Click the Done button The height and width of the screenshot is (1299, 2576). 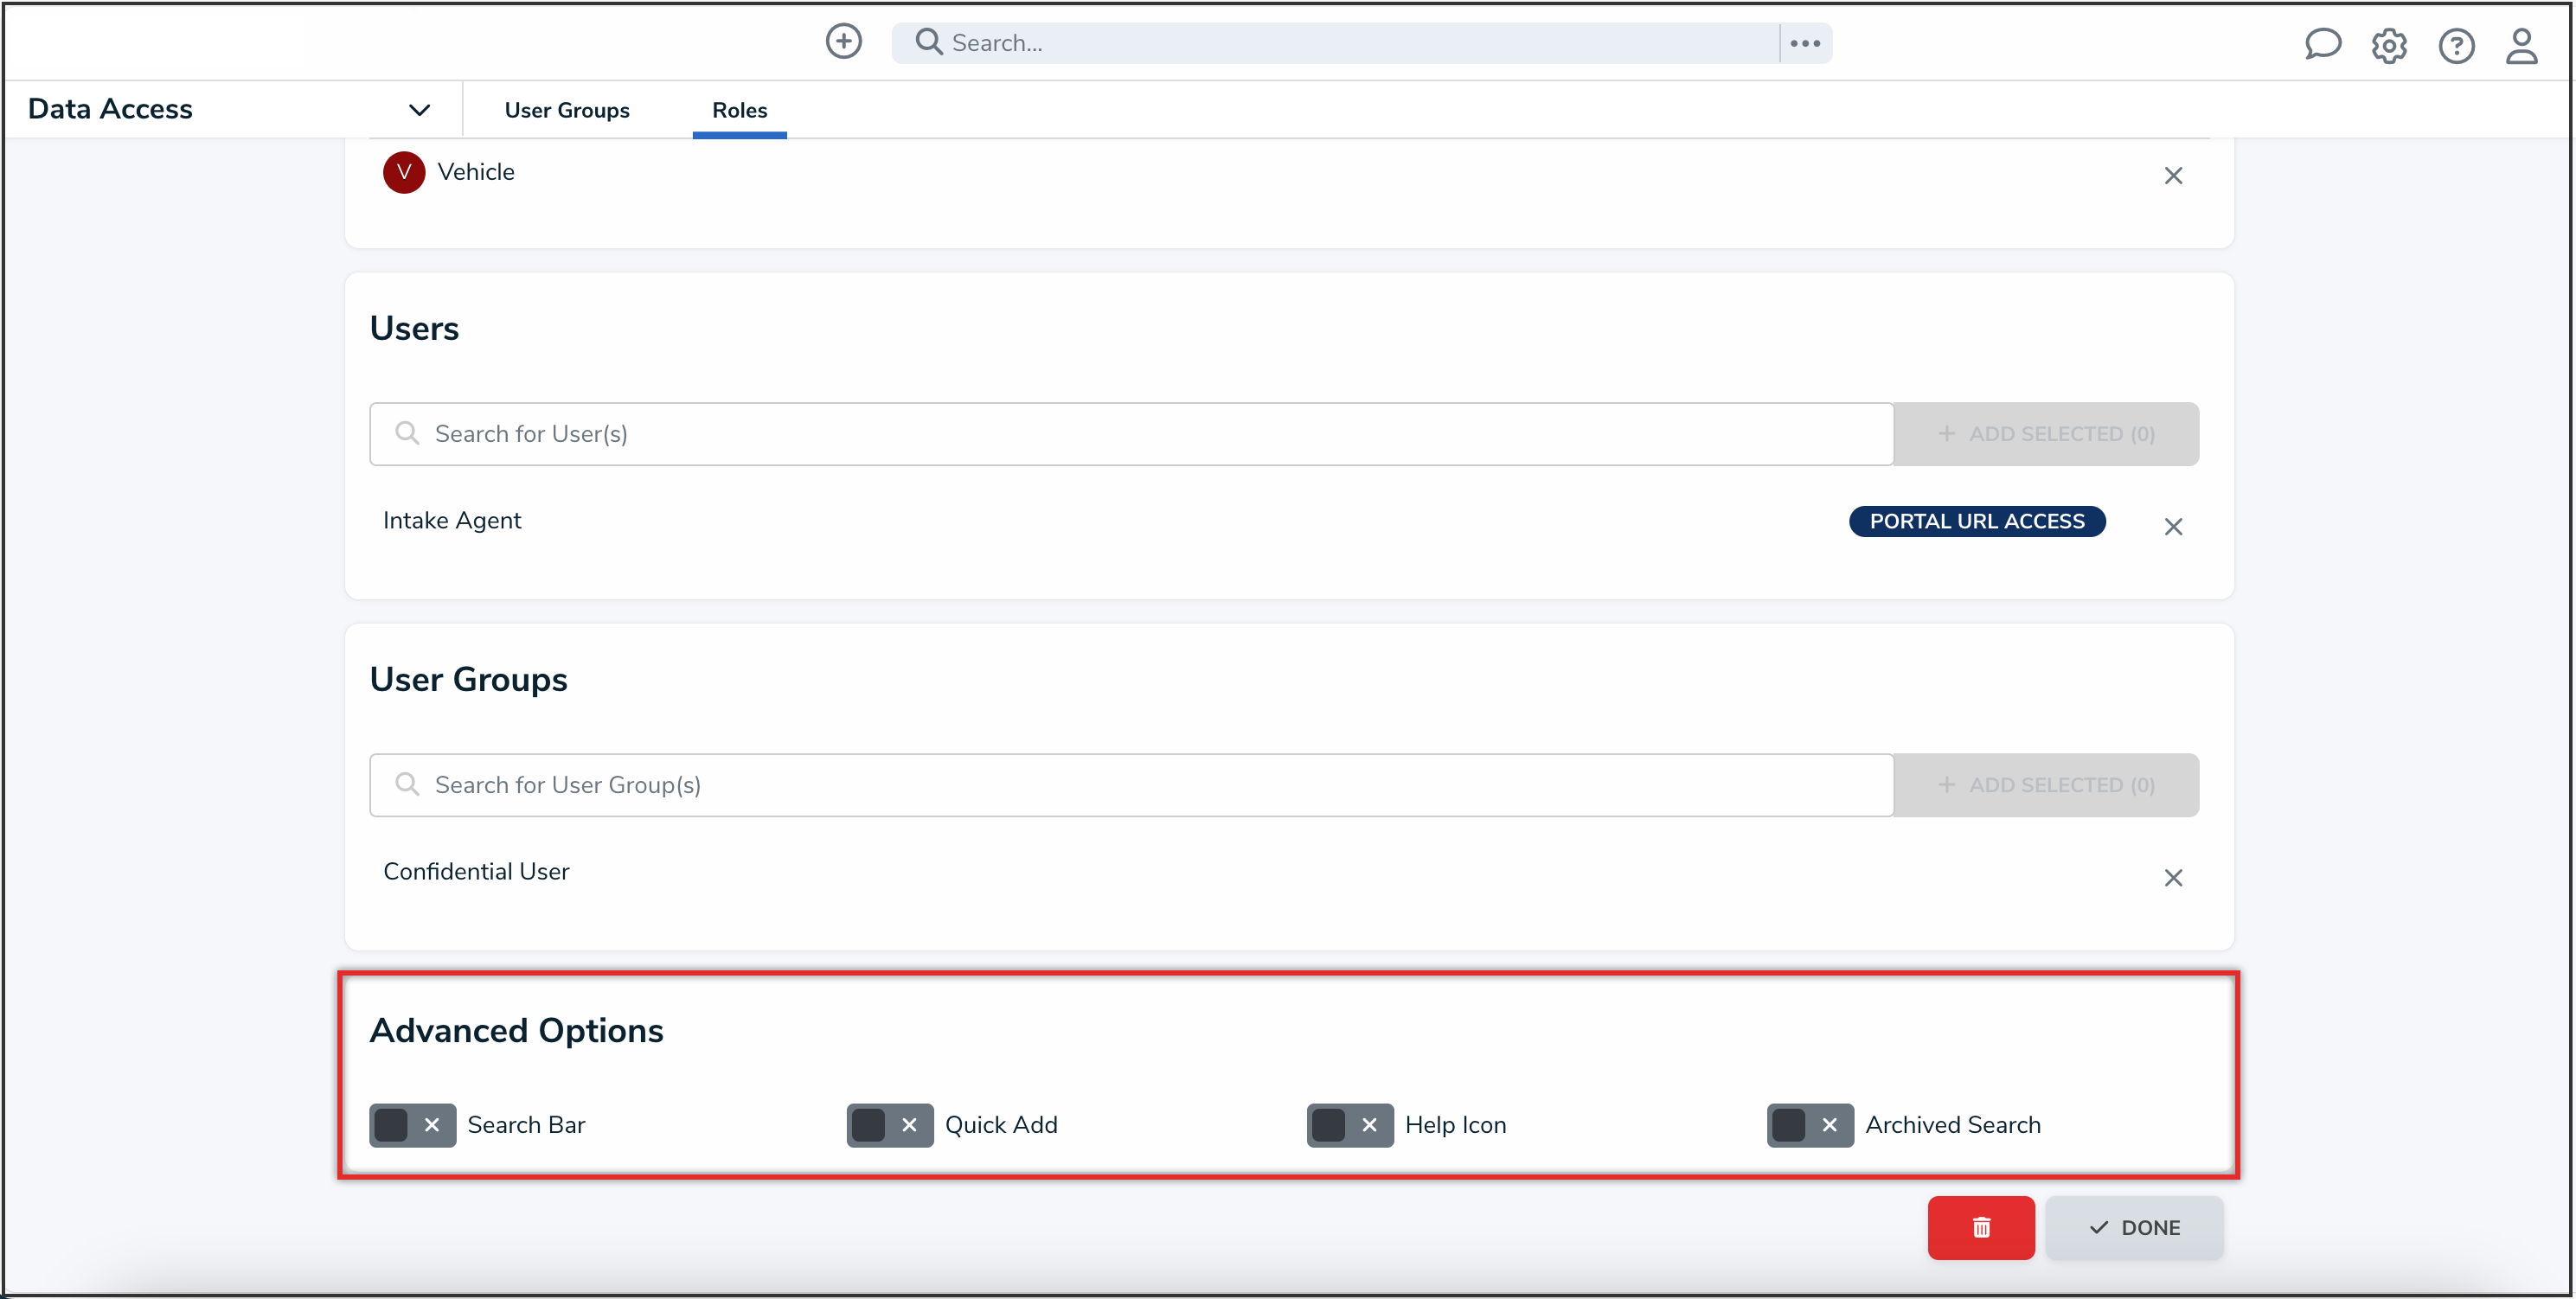2133,1227
